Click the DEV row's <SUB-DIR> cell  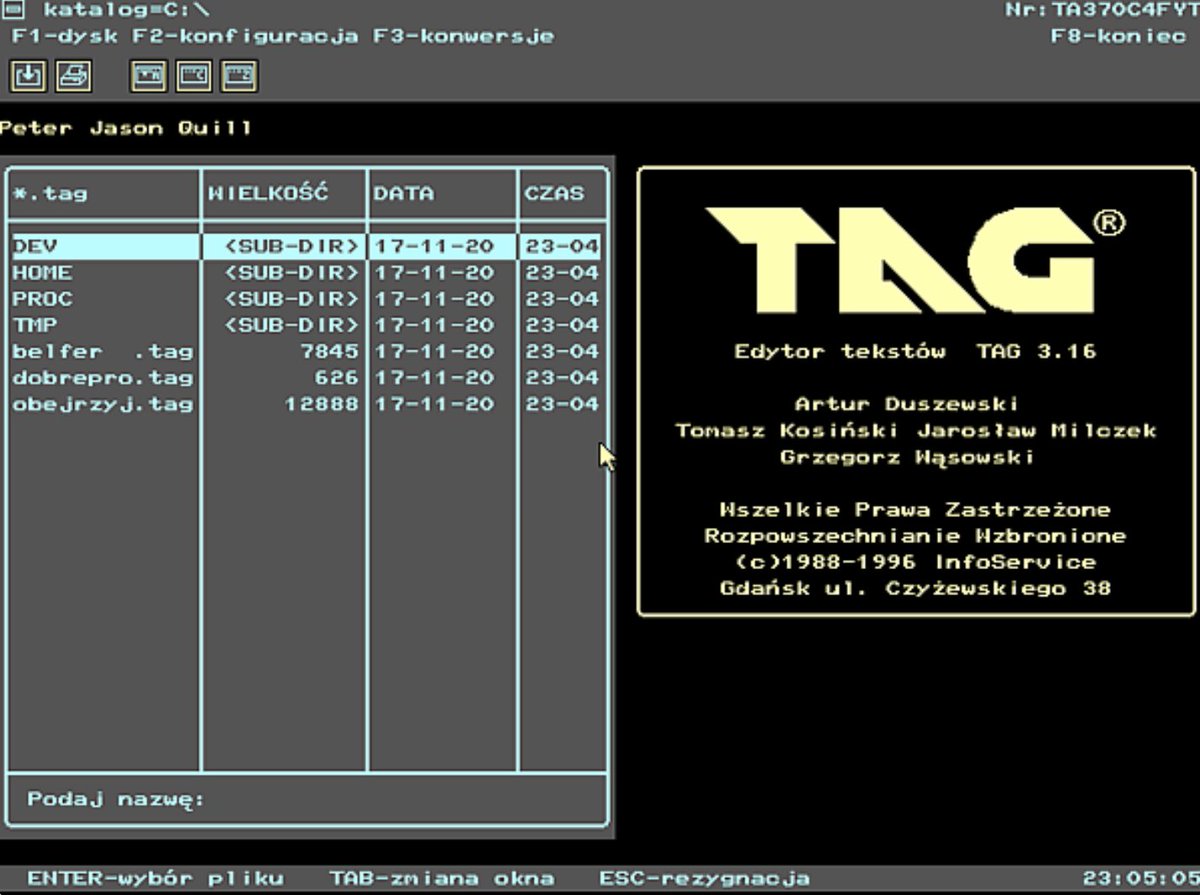coord(291,246)
